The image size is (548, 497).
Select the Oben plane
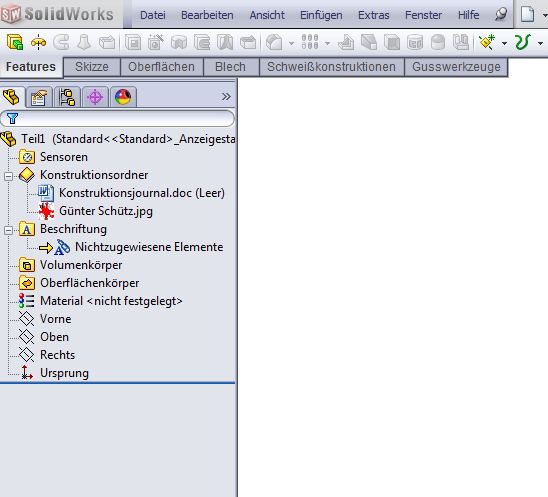coord(44,337)
